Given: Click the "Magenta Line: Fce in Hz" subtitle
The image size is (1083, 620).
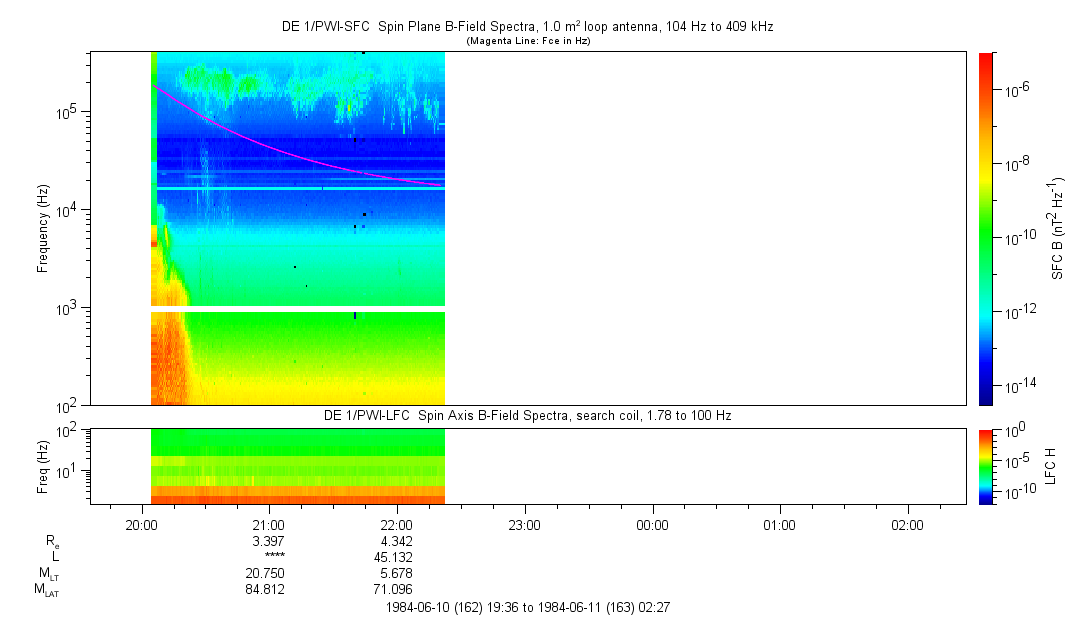Looking at the screenshot, I should click(x=527, y=41).
